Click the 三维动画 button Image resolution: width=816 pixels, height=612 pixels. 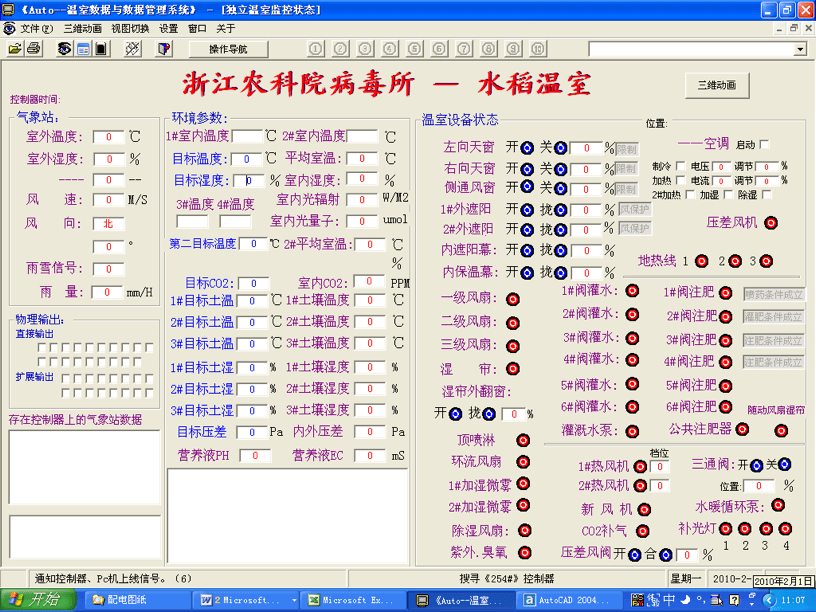coord(716,85)
